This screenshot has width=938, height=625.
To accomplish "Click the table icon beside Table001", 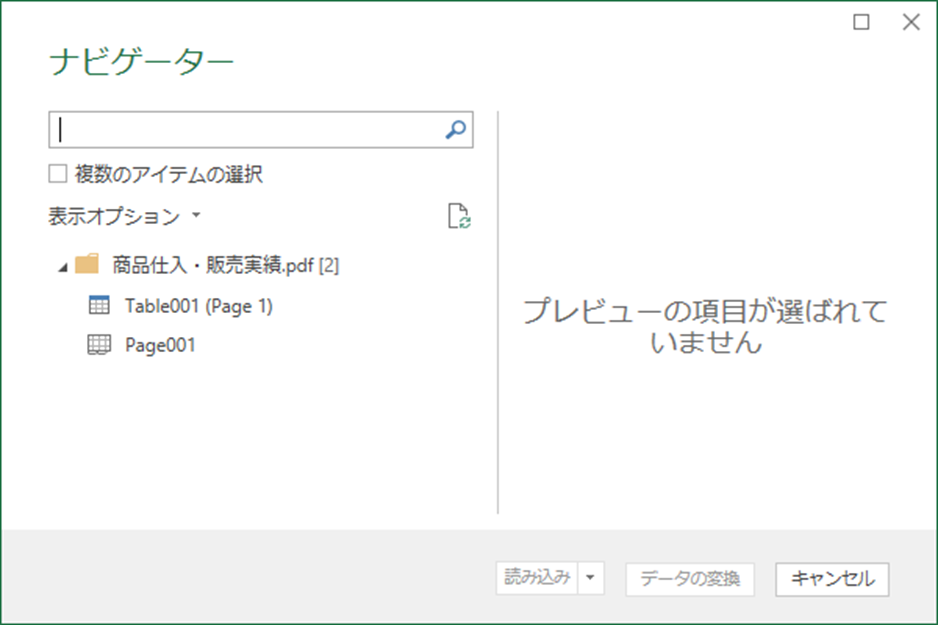I will coord(99,306).
